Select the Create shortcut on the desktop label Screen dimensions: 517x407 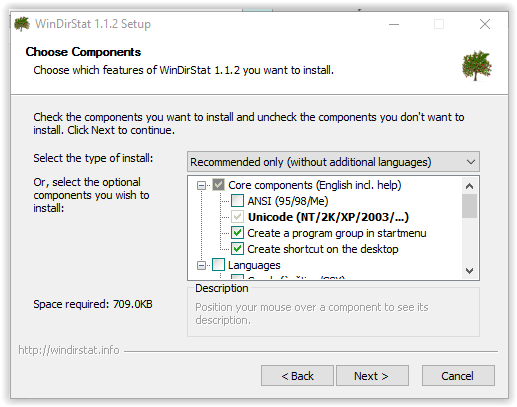point(323,249)
